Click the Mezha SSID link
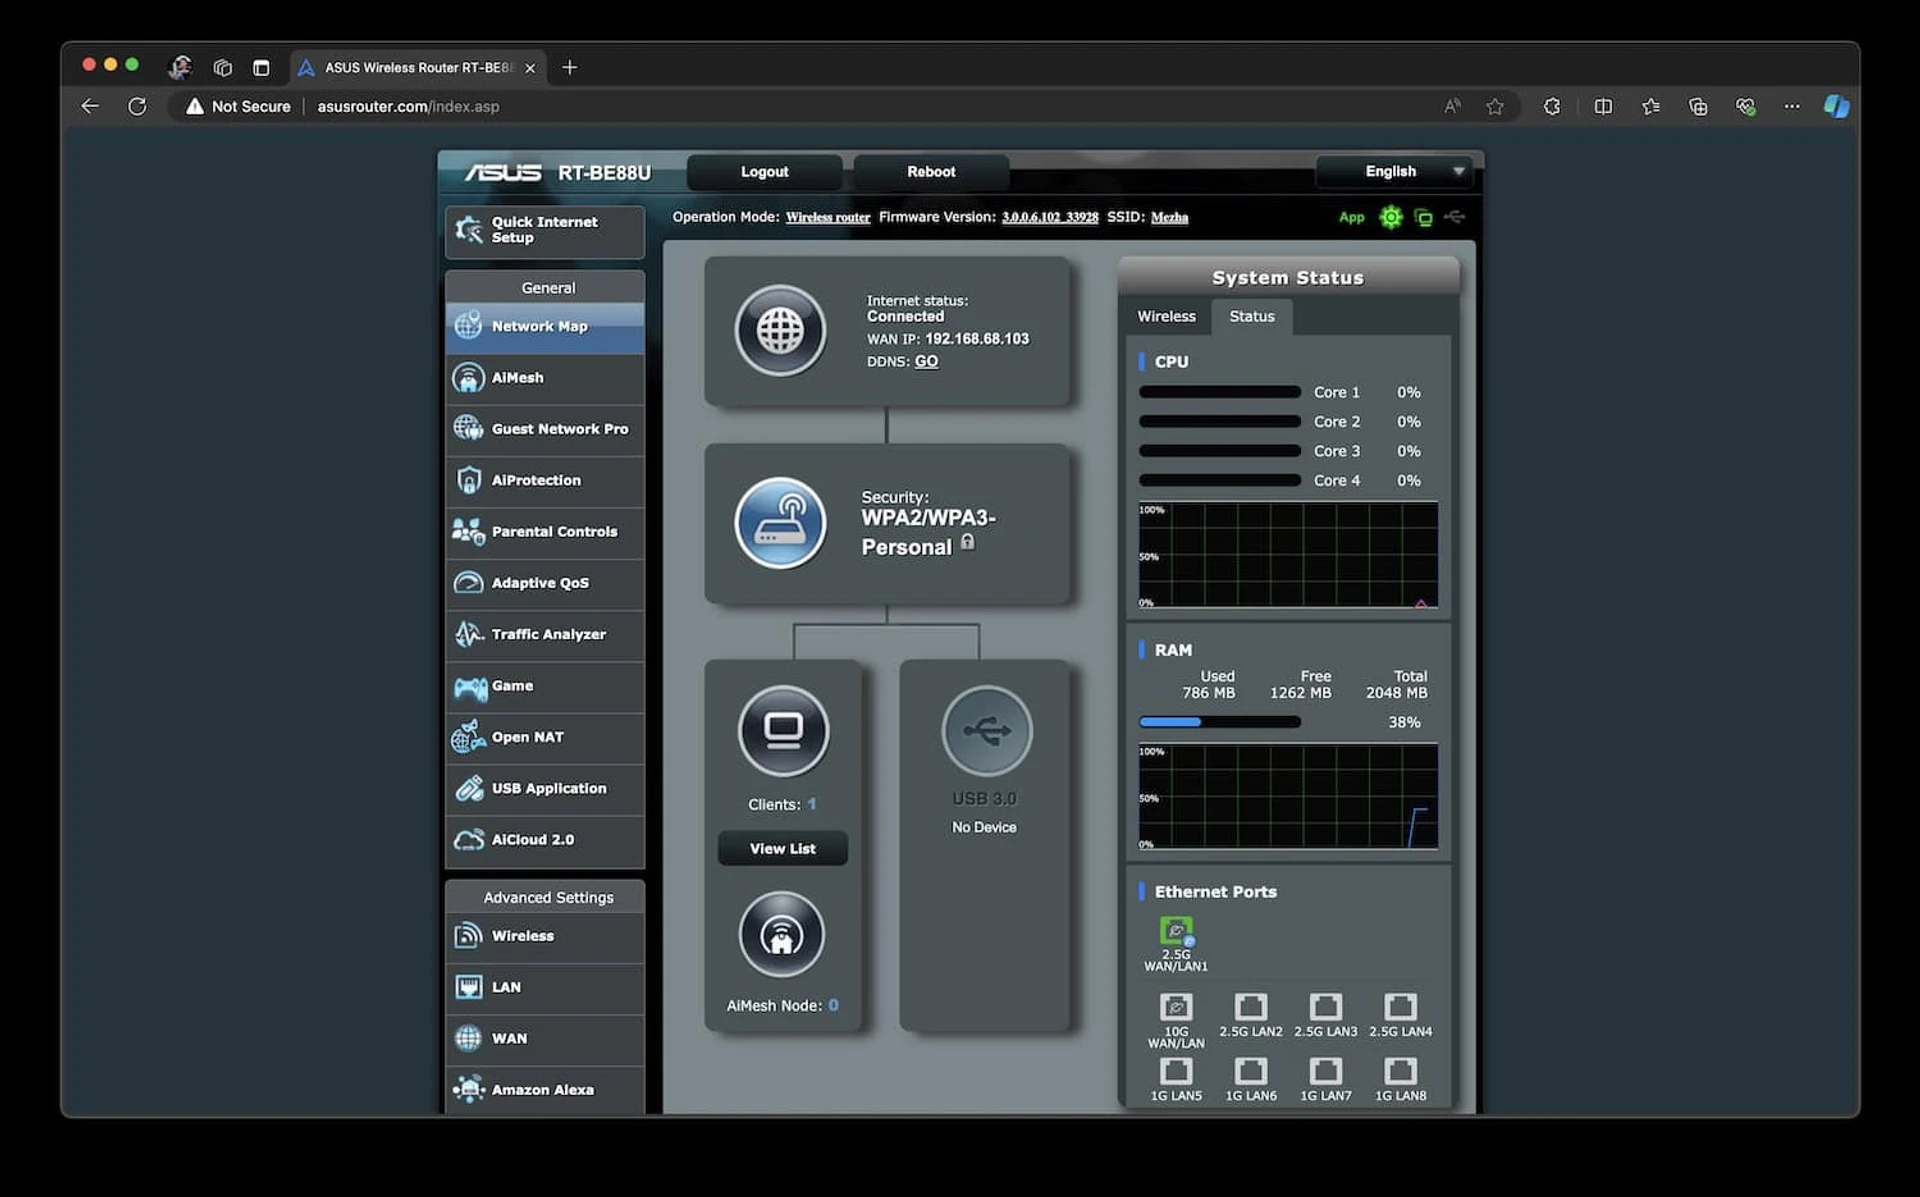 (x=1169, y=217)
